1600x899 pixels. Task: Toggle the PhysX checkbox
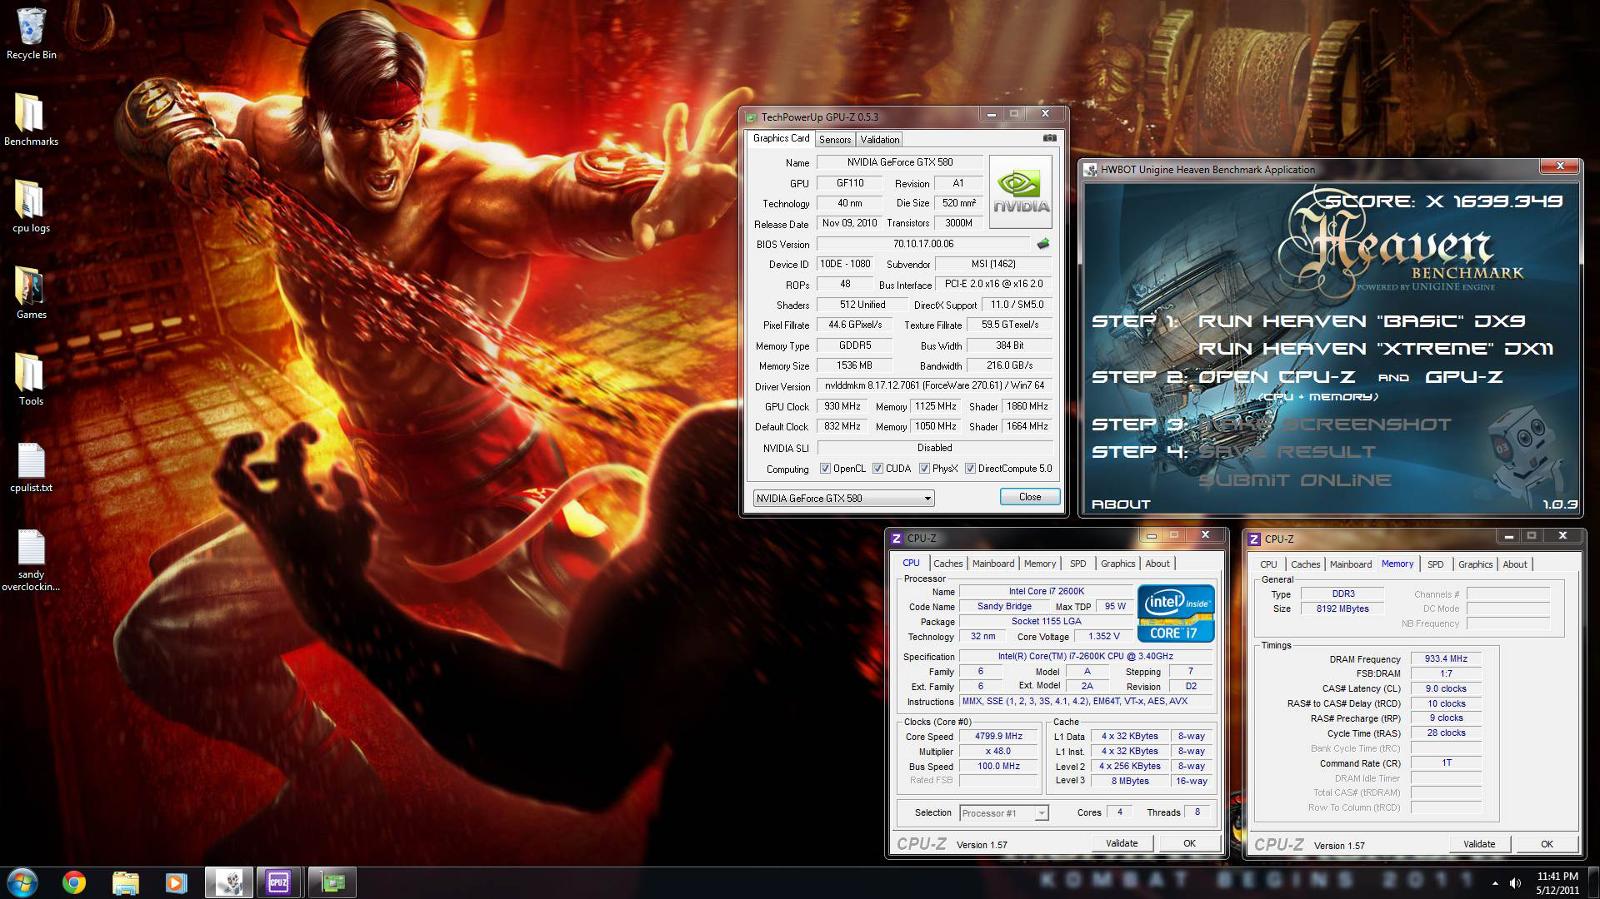[x=925, y=468]
